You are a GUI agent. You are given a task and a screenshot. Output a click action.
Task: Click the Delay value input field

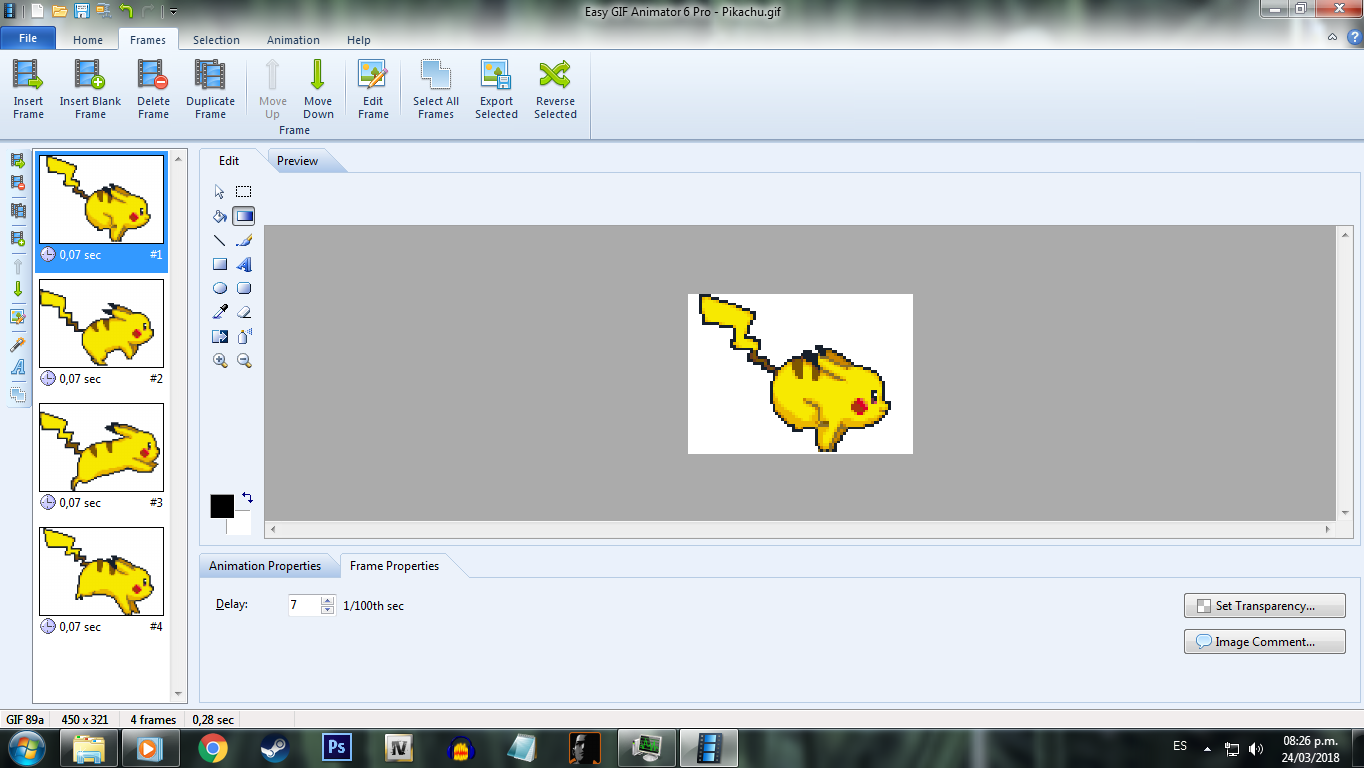click(304, 605)
